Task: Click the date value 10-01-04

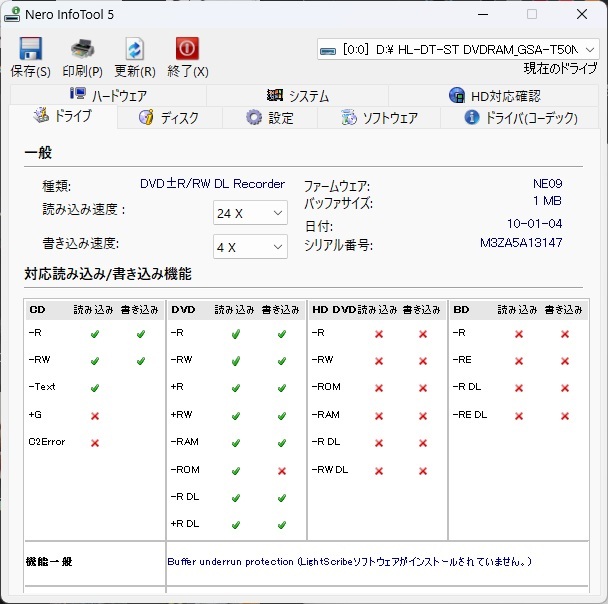Action: click(x=535, y=224)
